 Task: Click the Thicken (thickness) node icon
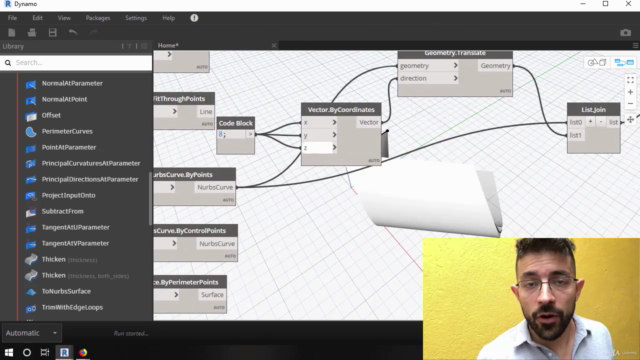click(x=31, y=260)
